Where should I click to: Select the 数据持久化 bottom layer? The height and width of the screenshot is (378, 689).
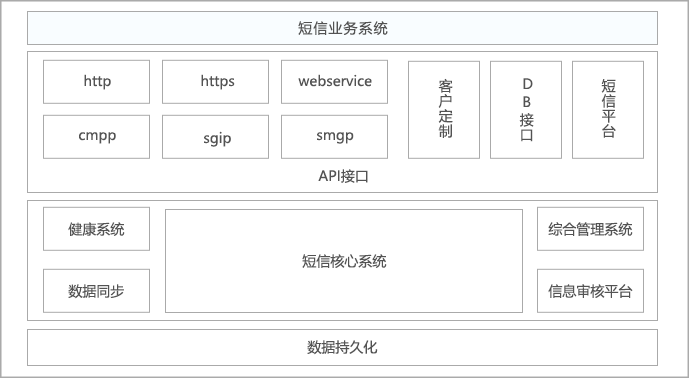[x=342, y=347]
